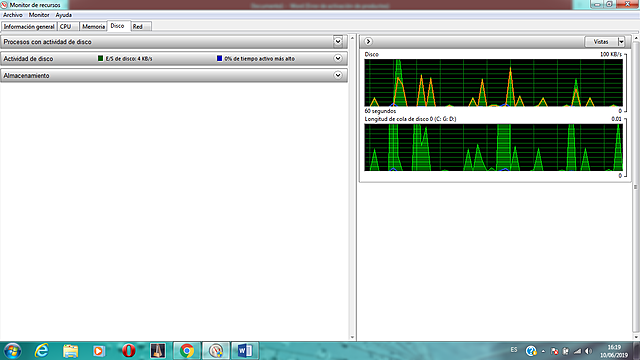The height and width of the screenshot is (360, 640).
Task: Switch to the Memoria tab
Action: click(93, 27)
